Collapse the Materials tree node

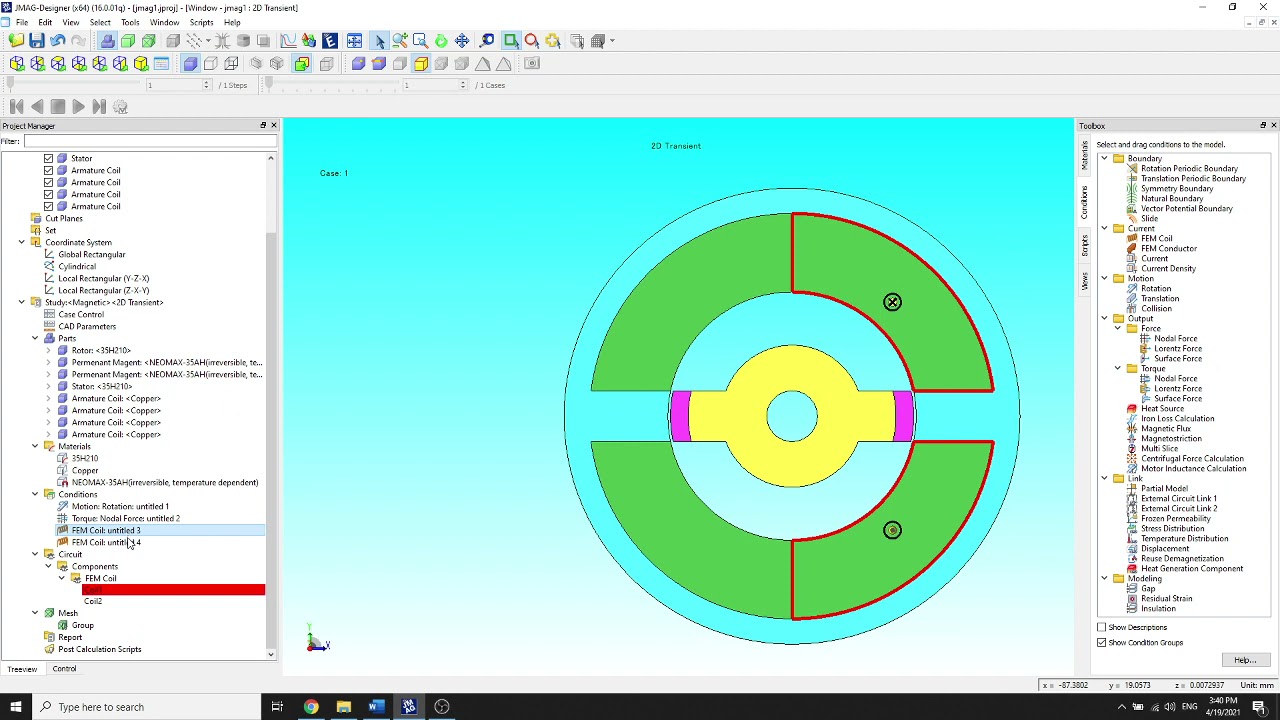(35, 446)
